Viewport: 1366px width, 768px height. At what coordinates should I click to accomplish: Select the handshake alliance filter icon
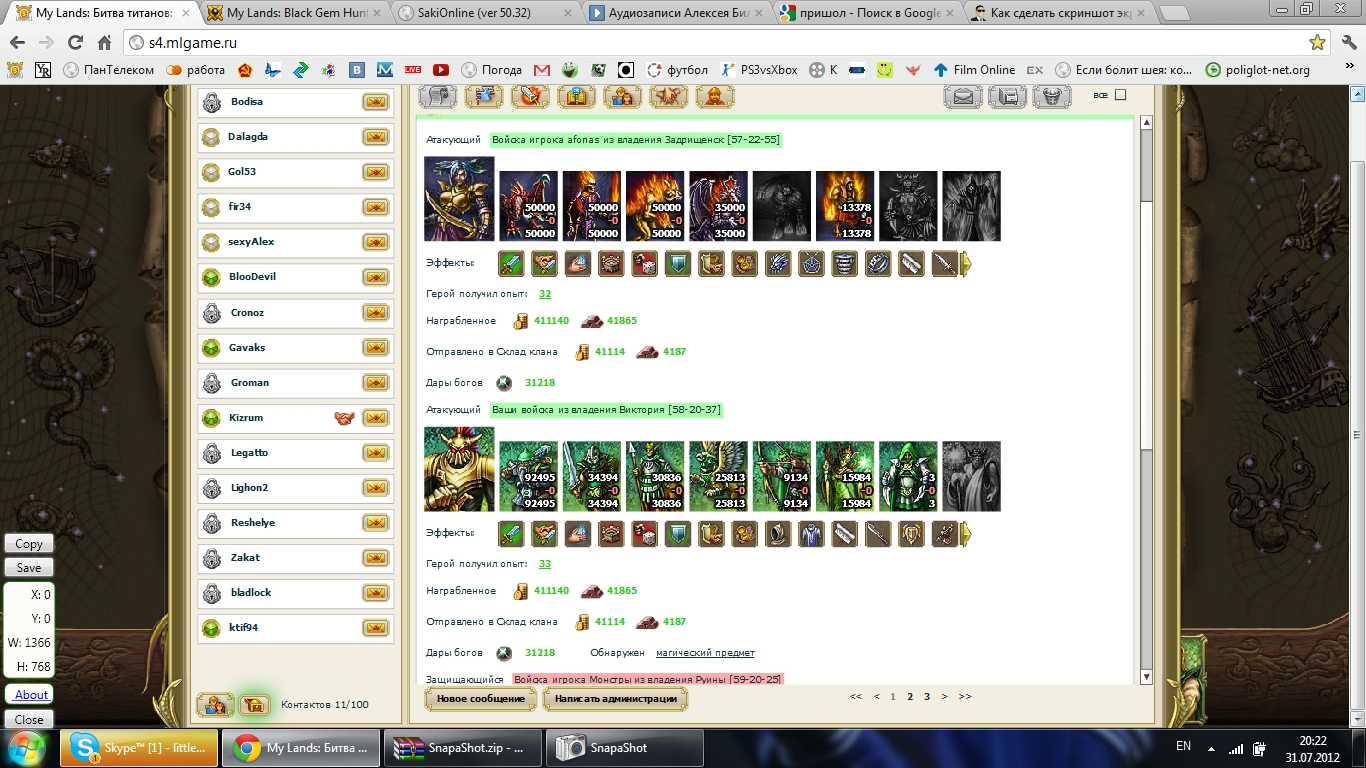(669, 97)
